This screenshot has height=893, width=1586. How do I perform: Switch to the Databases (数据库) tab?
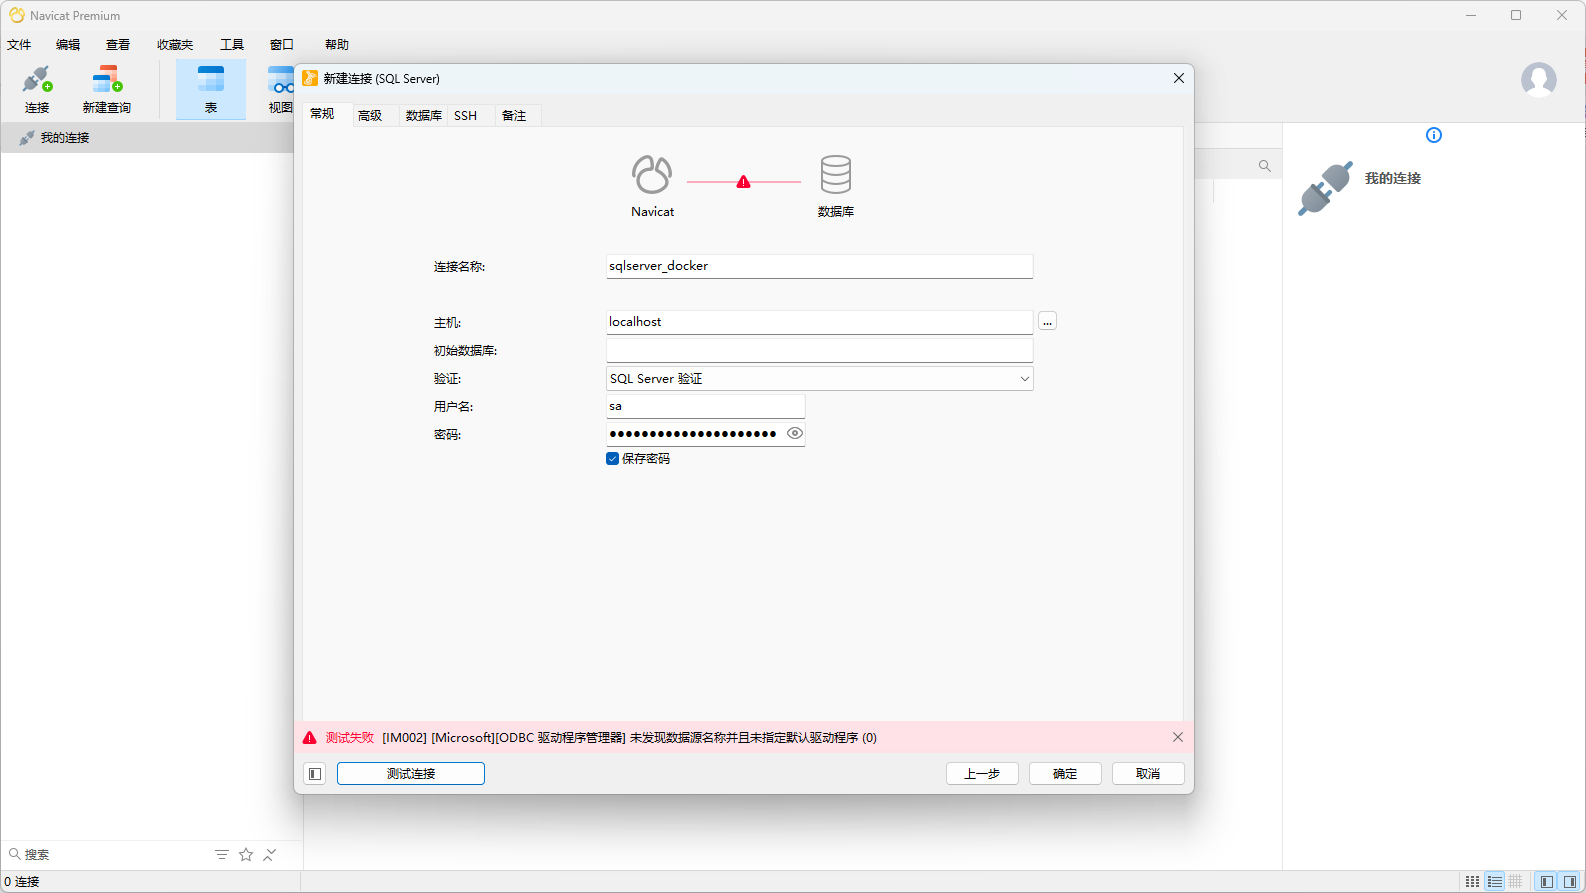(x=424, y=116)
